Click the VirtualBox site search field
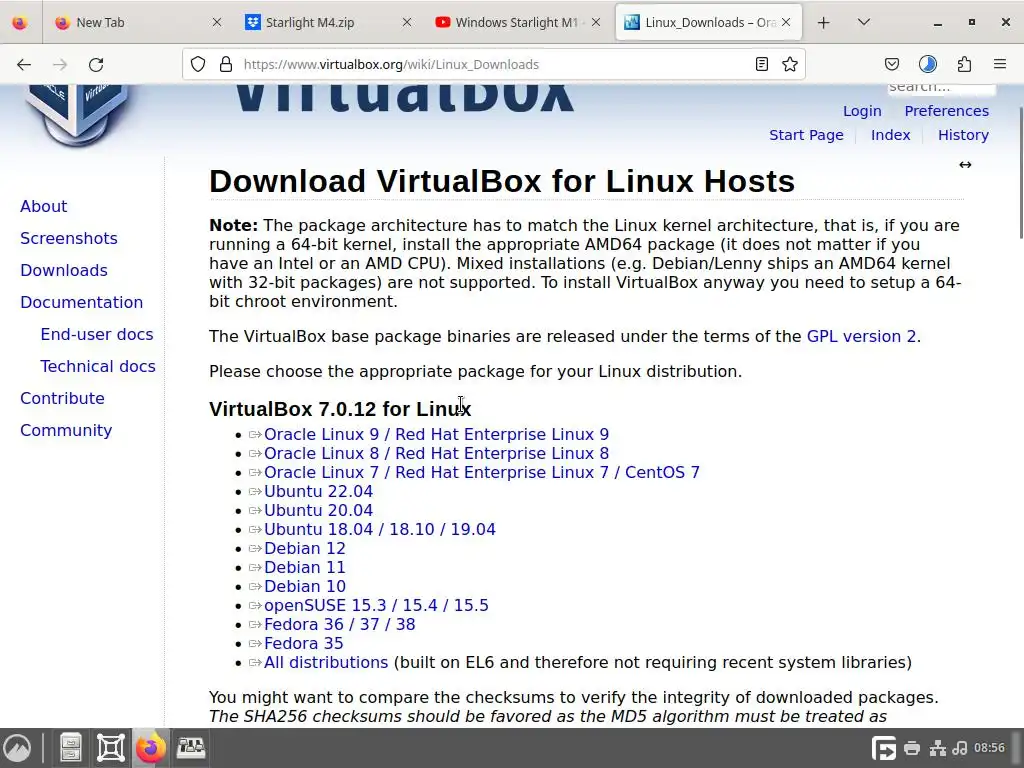 click(941, 88)
